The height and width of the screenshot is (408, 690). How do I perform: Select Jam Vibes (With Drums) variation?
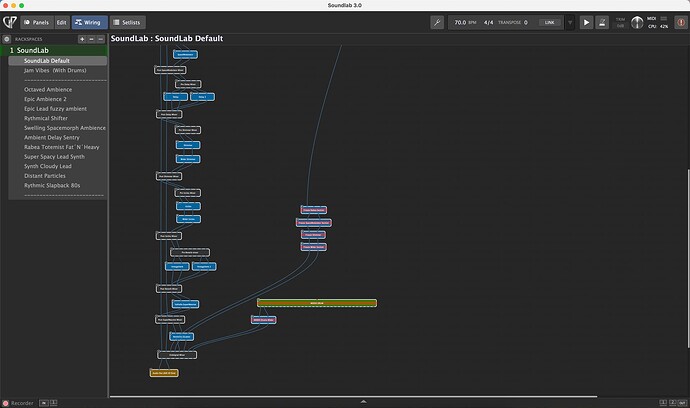(58, 70)
